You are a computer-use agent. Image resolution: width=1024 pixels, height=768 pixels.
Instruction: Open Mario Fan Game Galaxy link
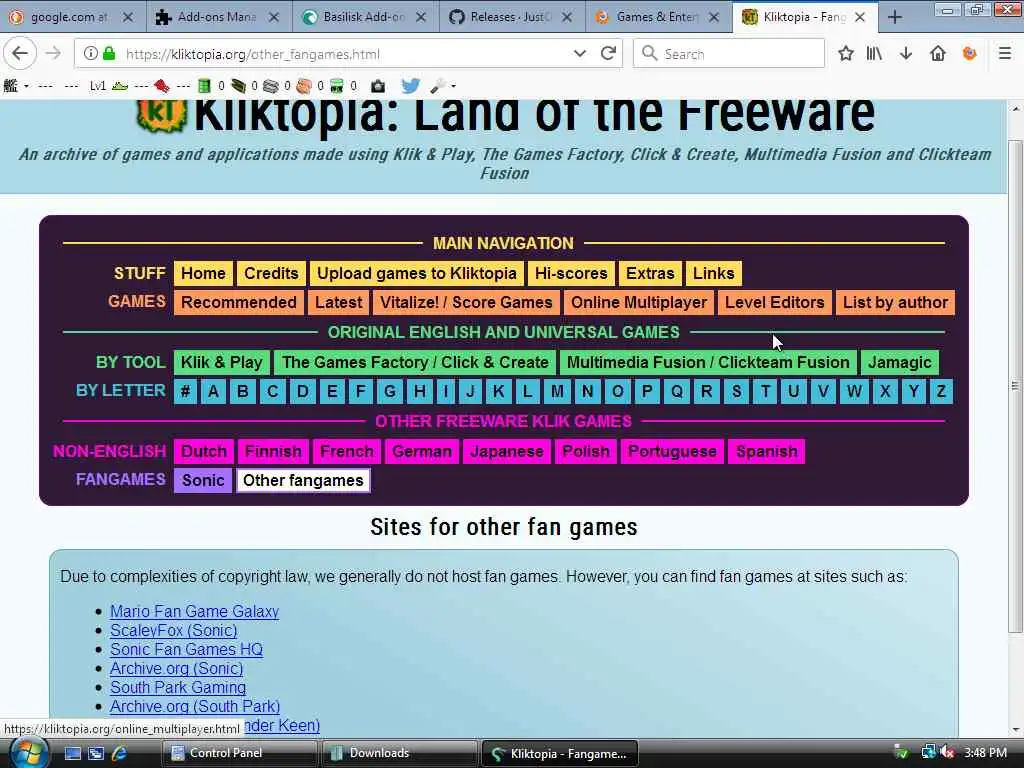click(195, 611)
